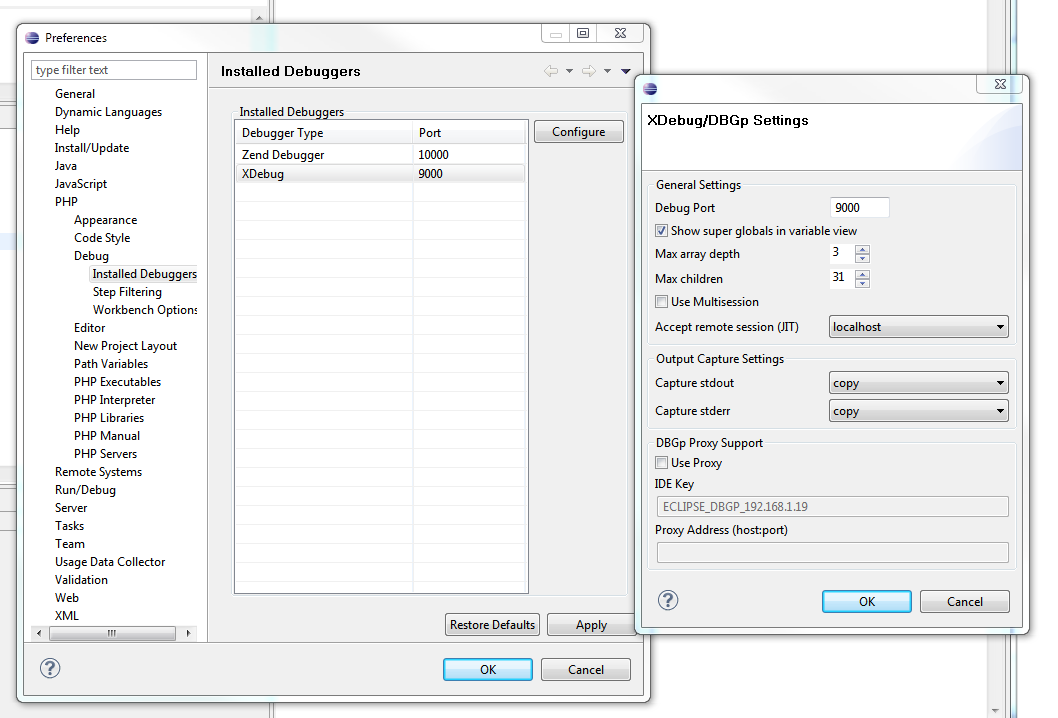
Task: Enable Use Multisession checkbox
Action: click(x=661, y=302)
